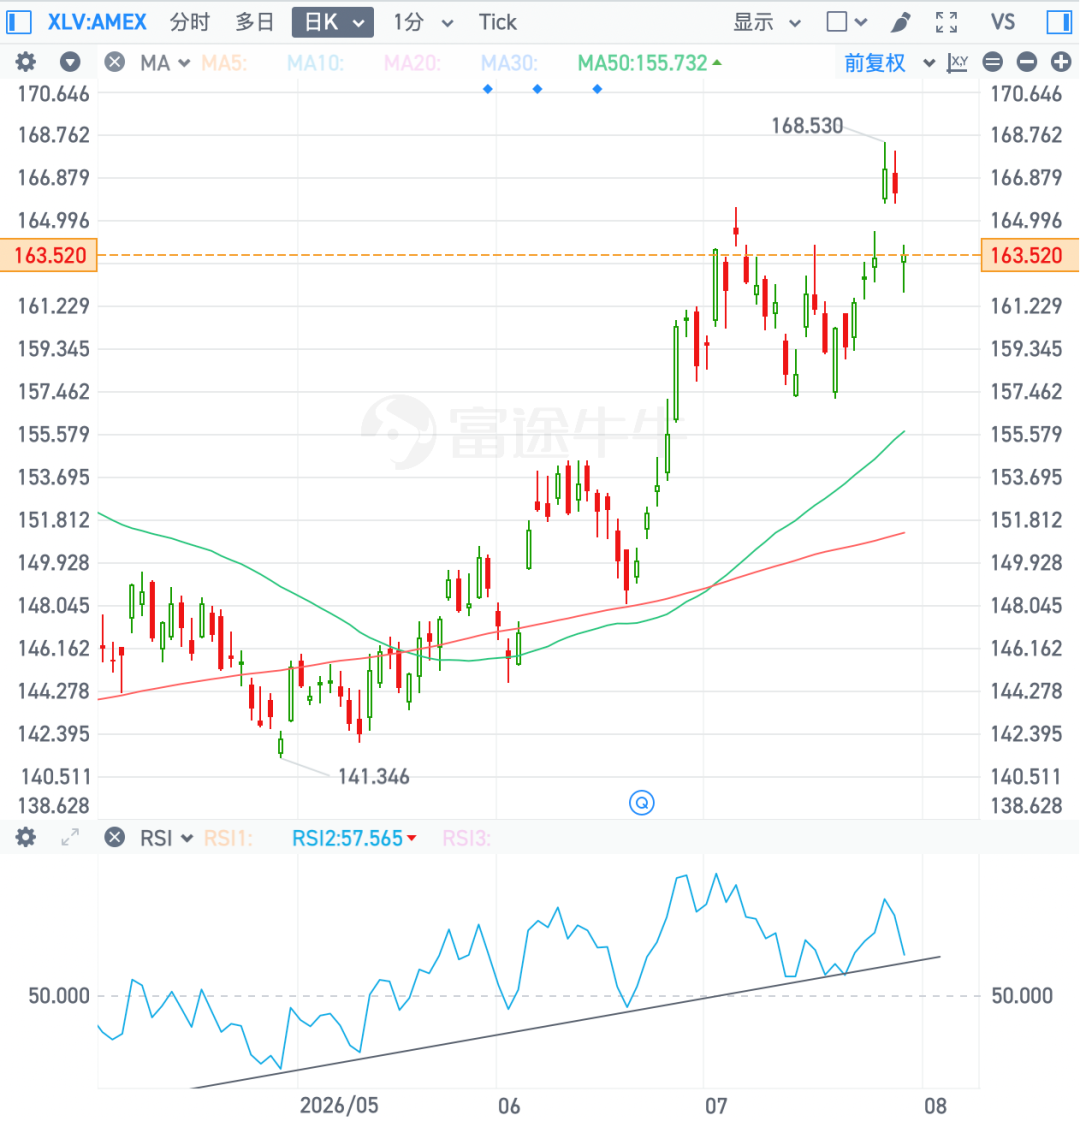Open the layout square selector
The image size is (1080, 1121).
coord(837,22)
